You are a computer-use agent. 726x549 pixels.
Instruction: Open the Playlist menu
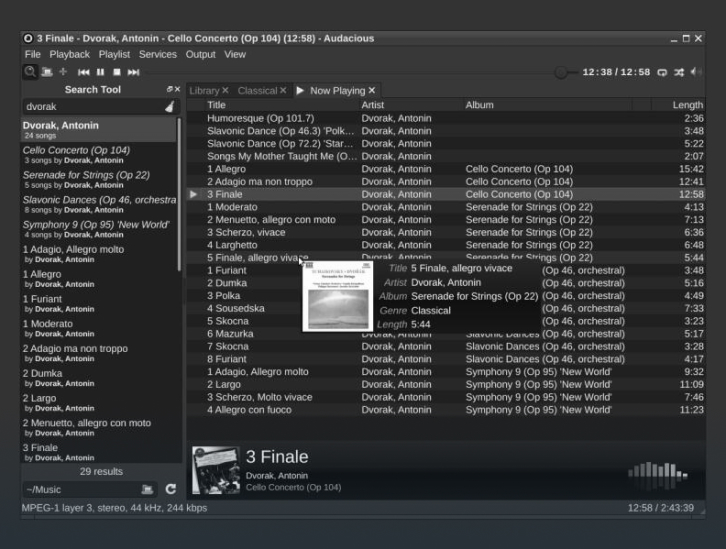click(114, 54)
